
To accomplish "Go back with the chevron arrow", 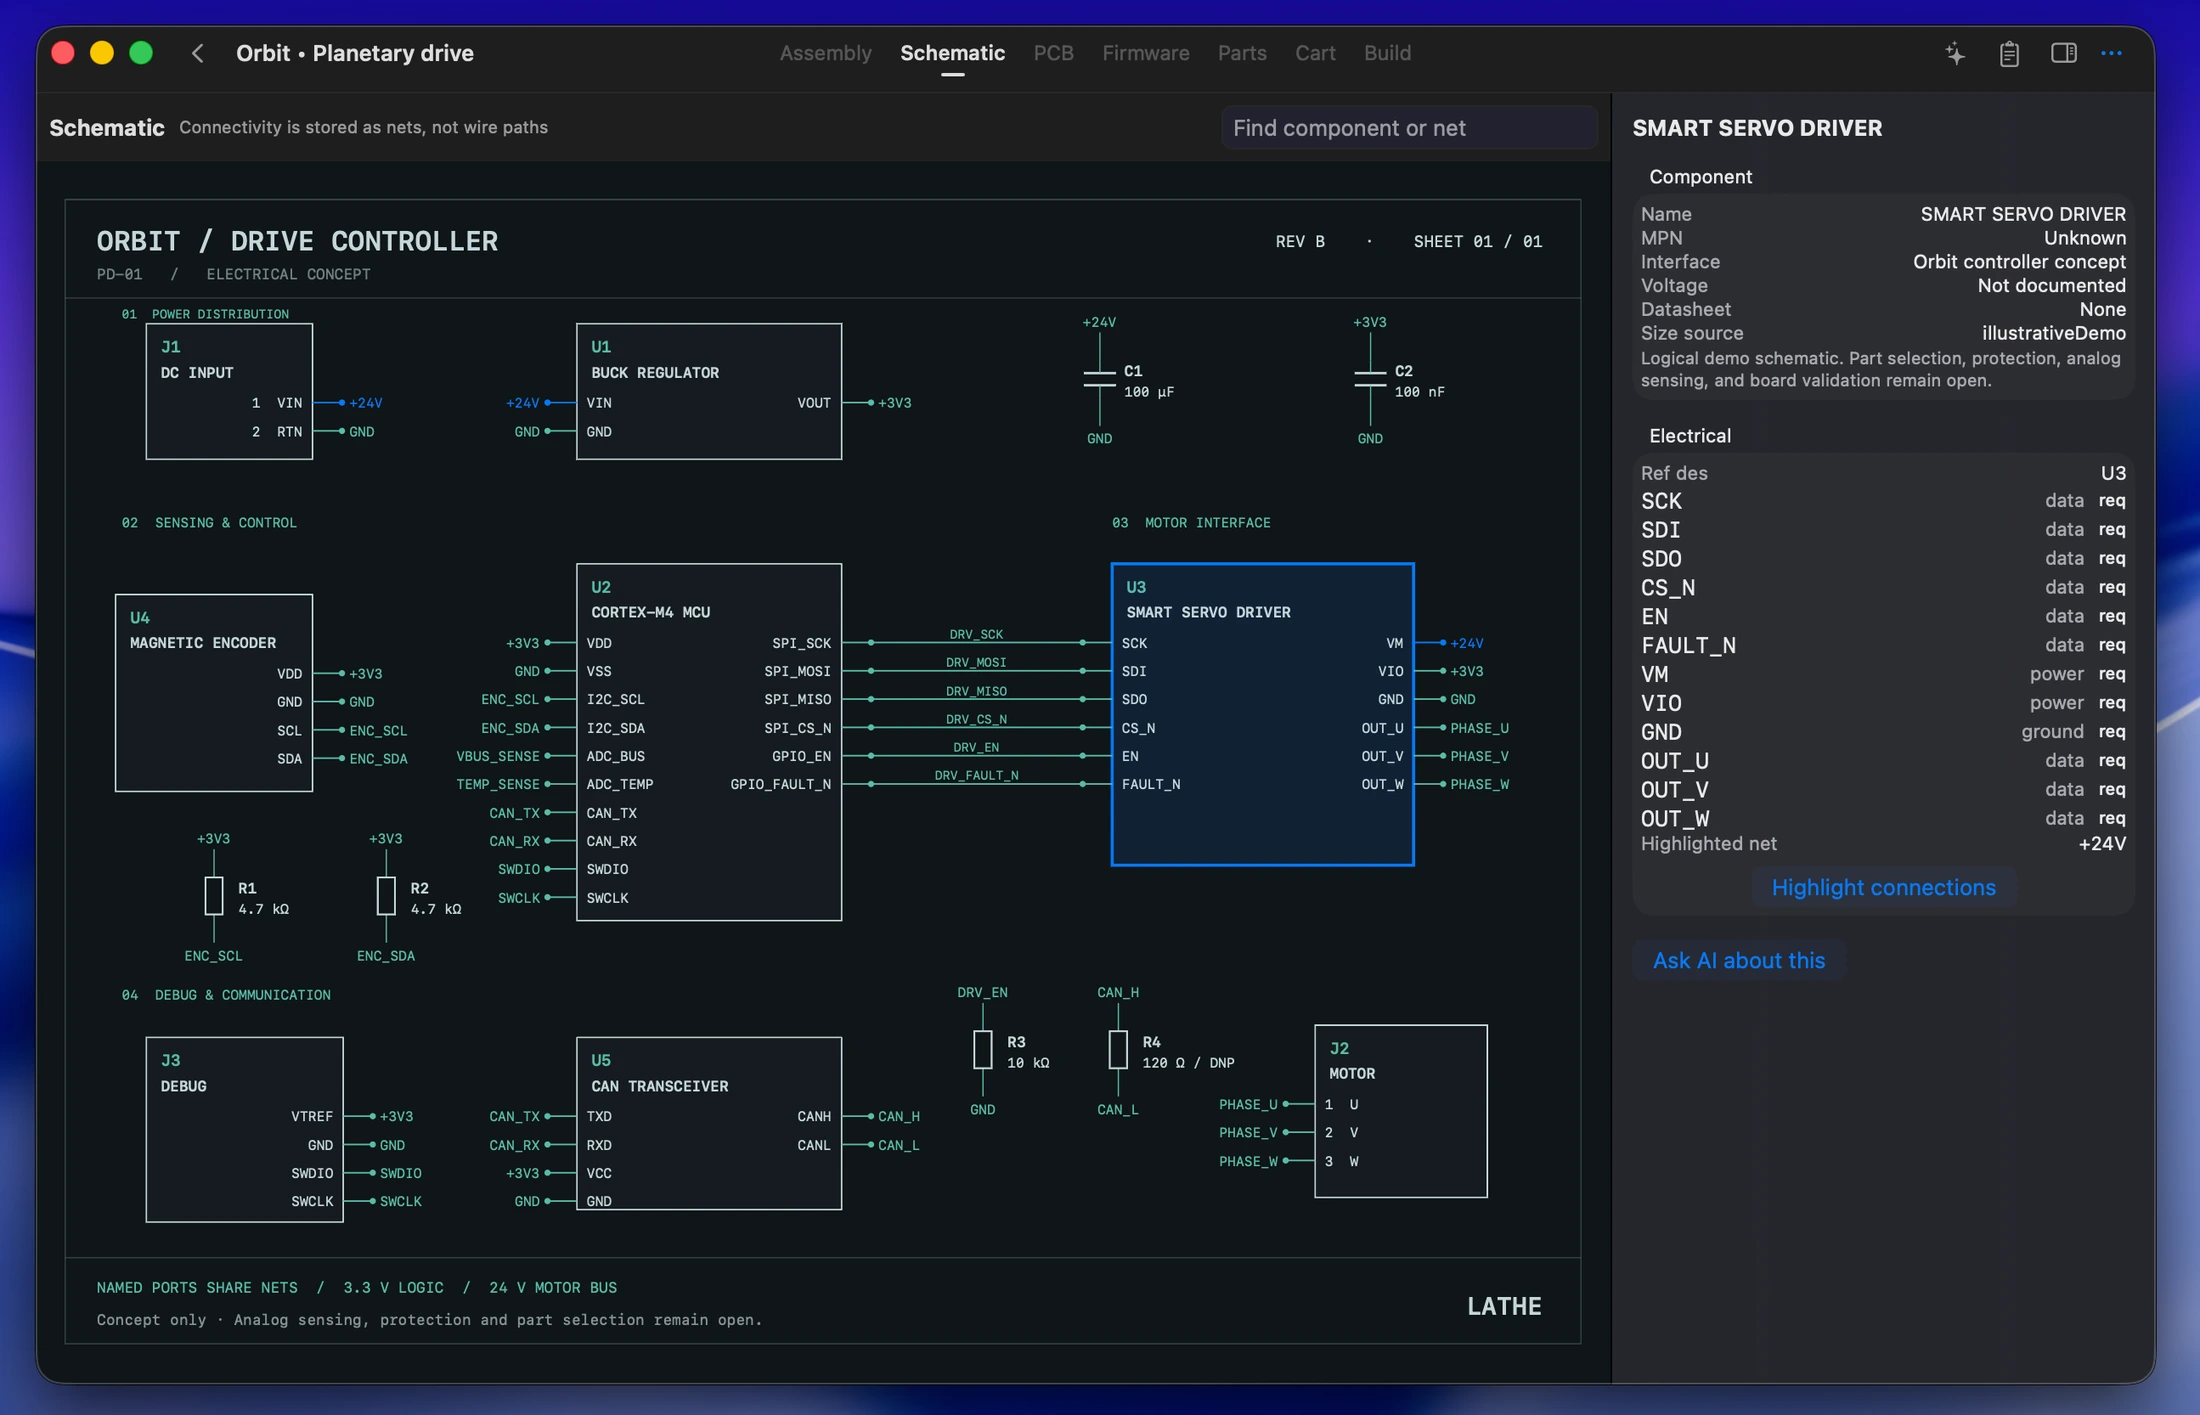I will tap(198, 53).
